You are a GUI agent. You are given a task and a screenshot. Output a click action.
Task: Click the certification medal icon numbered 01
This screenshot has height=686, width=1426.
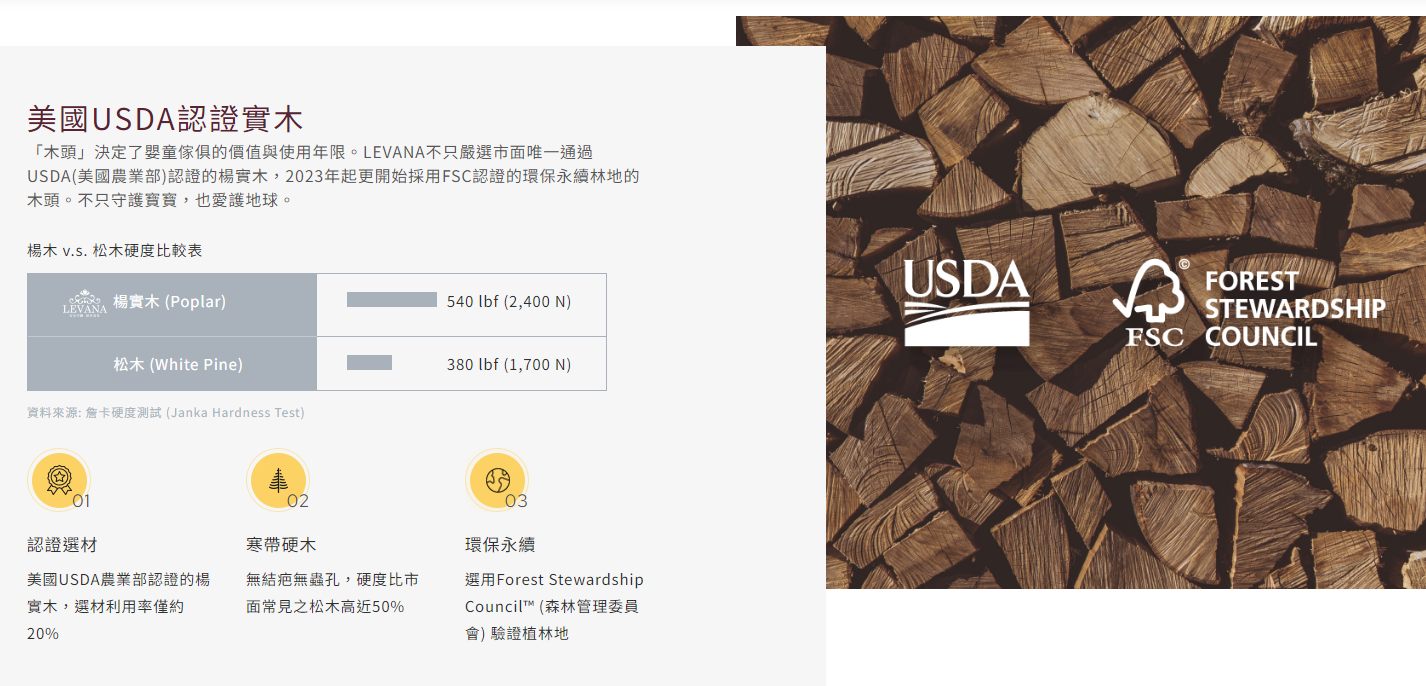pos(59,480)
